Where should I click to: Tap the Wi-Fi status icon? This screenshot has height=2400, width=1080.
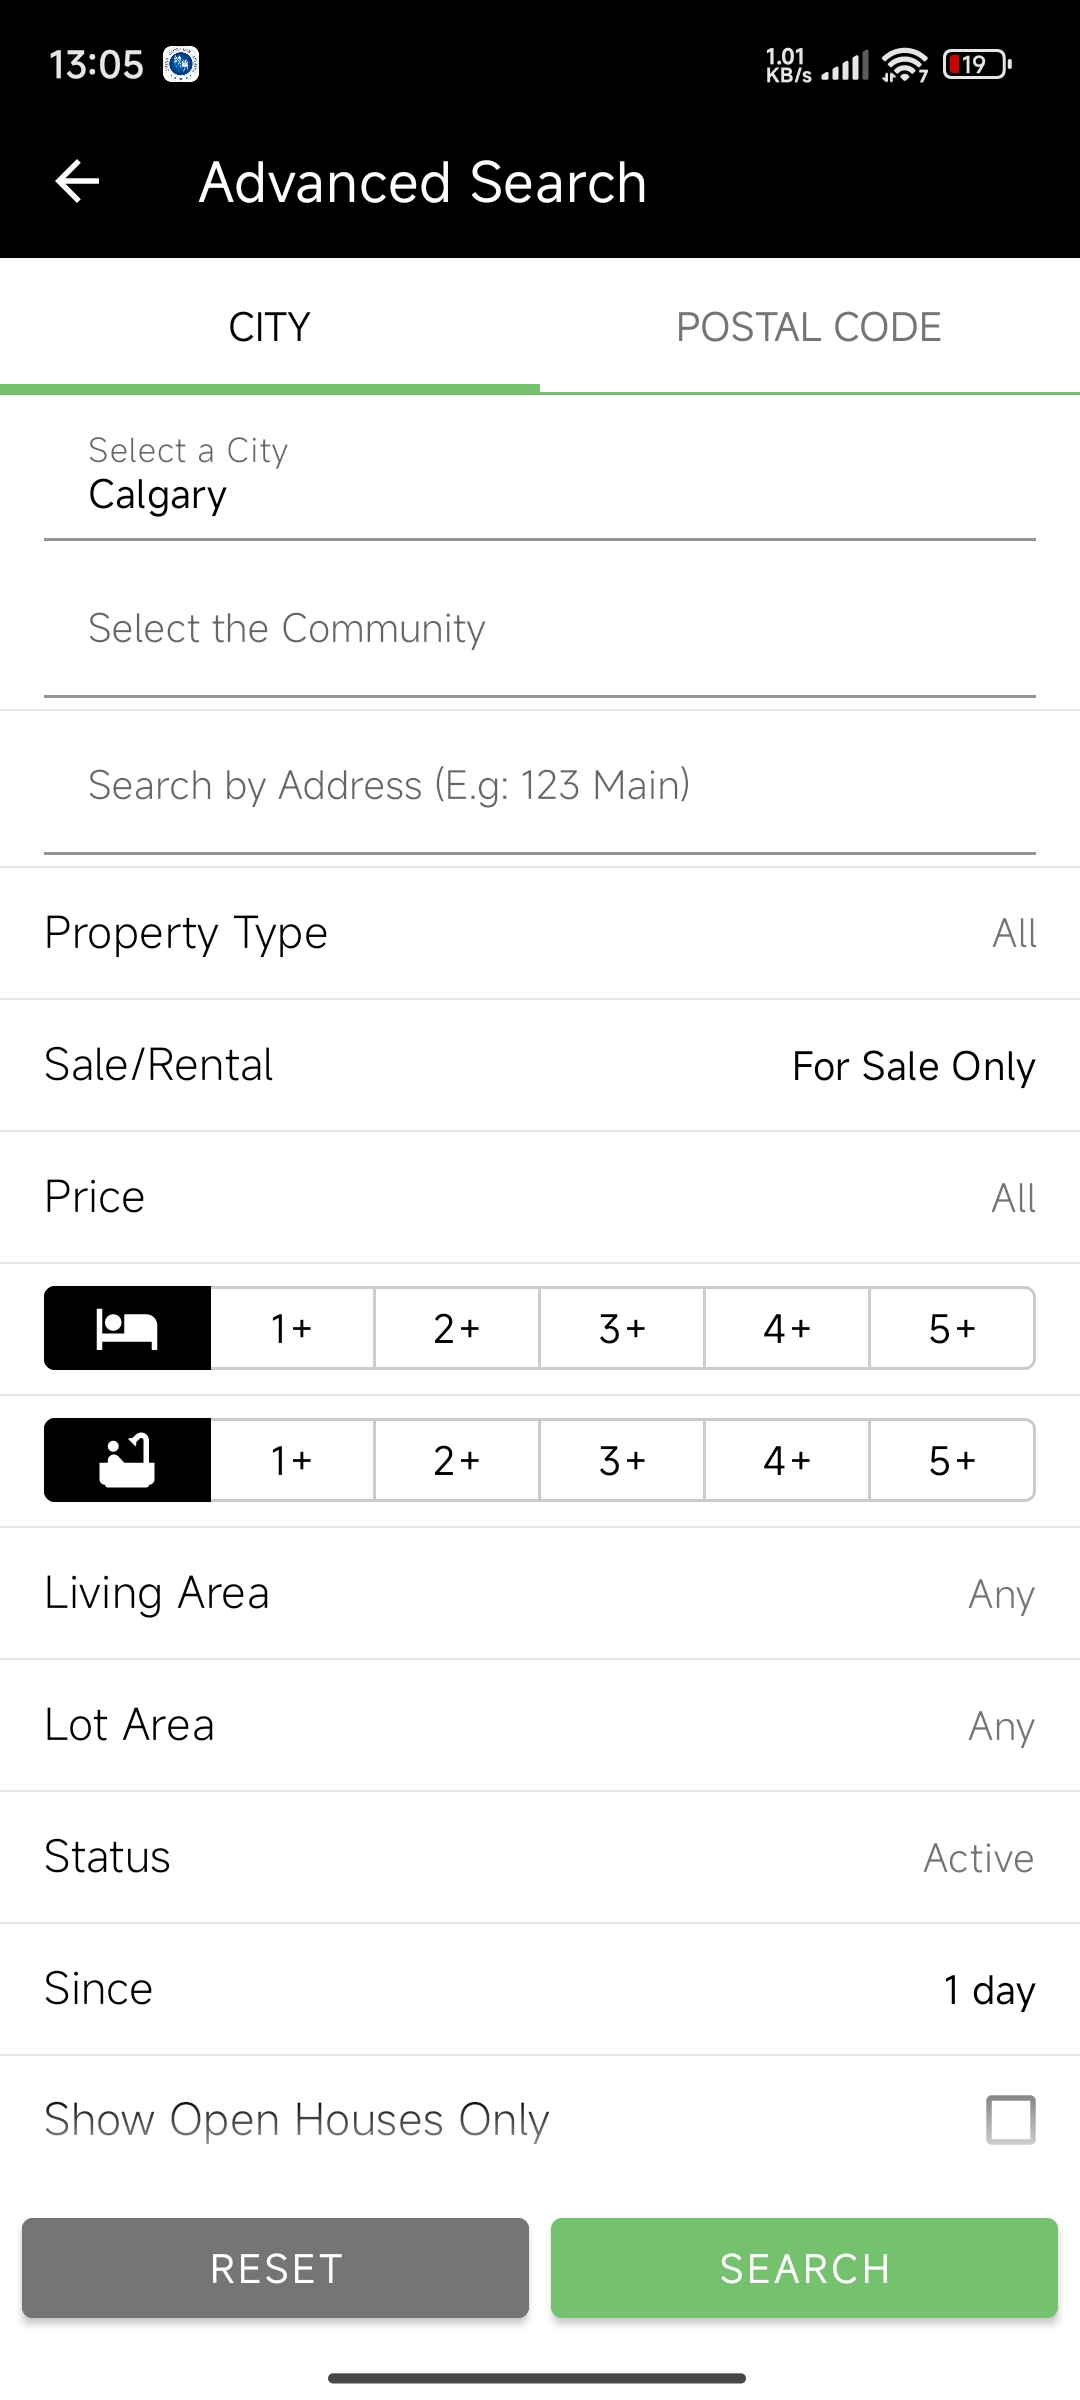tap(905, 66)
